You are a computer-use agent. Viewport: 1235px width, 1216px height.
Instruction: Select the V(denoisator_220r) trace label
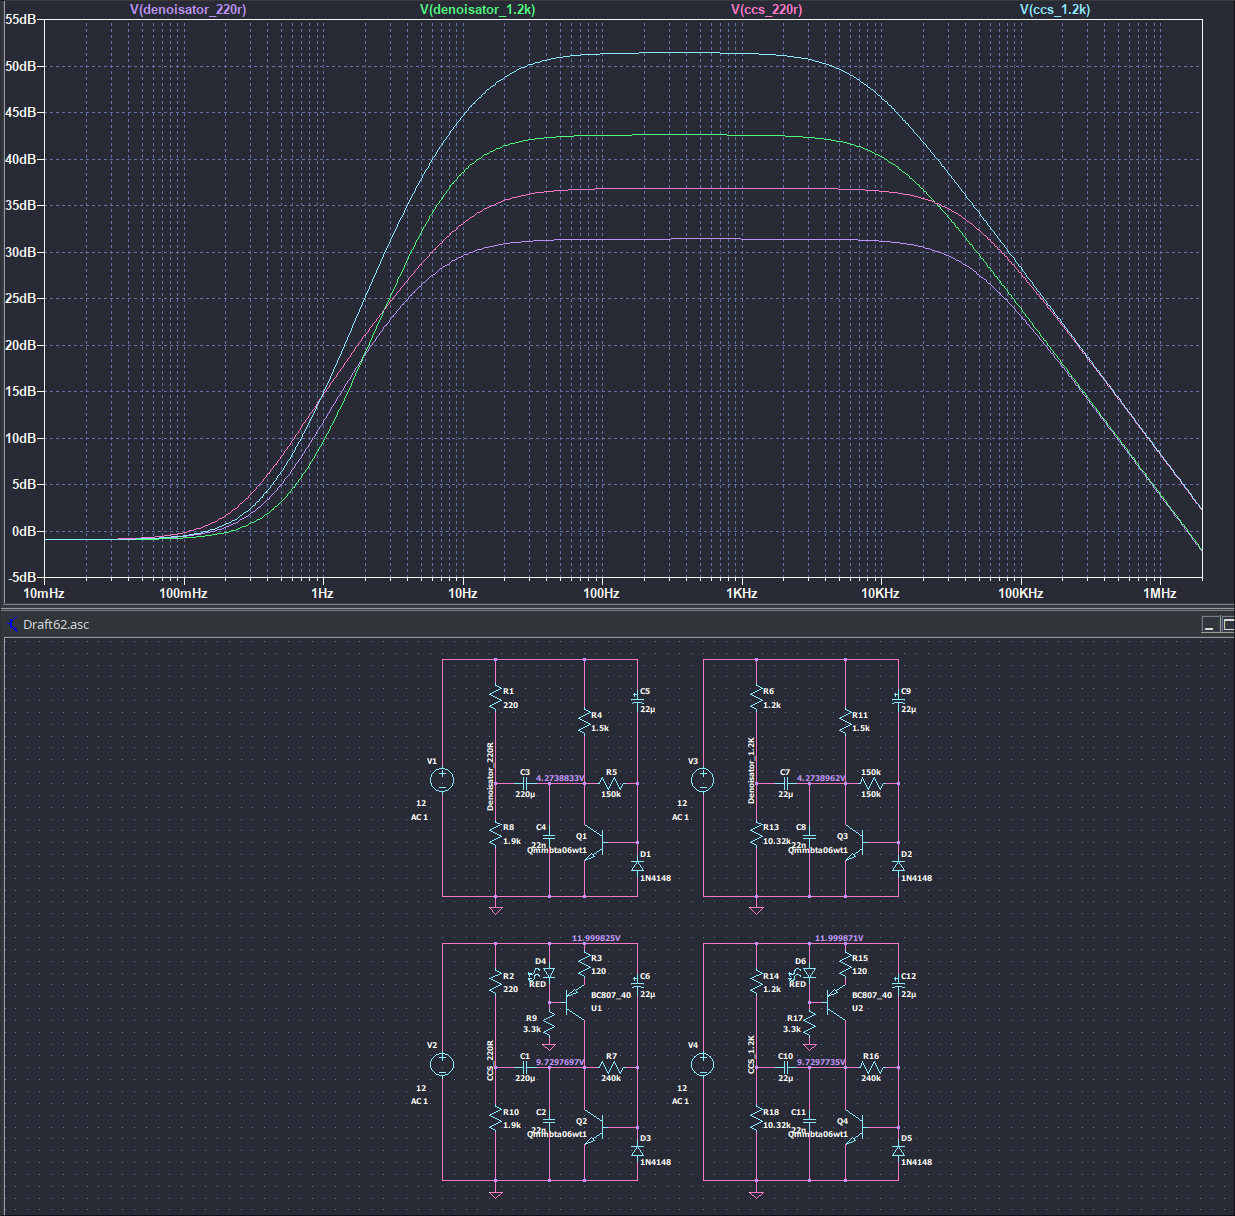pyautogui.click(x=188, y=9)
